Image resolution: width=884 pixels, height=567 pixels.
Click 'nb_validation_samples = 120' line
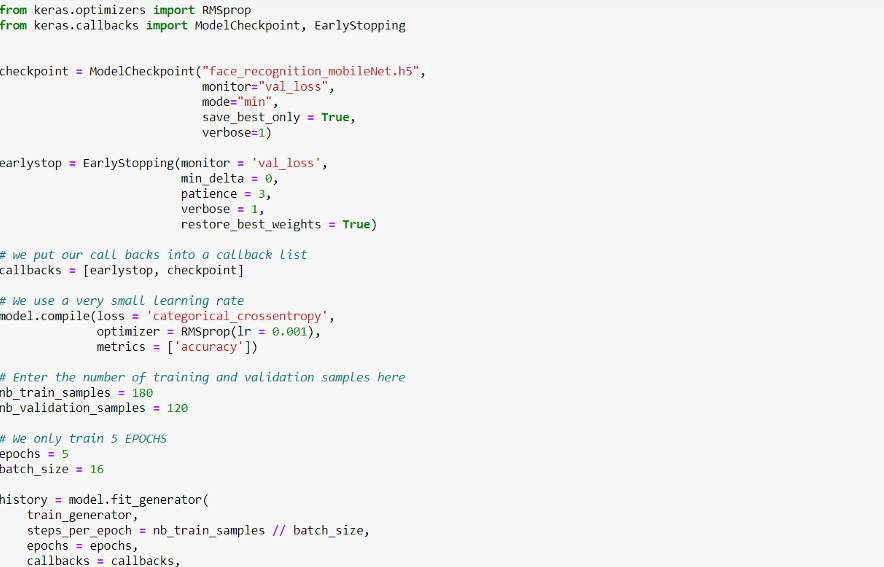pyautogui.click(x=94, y=408)
